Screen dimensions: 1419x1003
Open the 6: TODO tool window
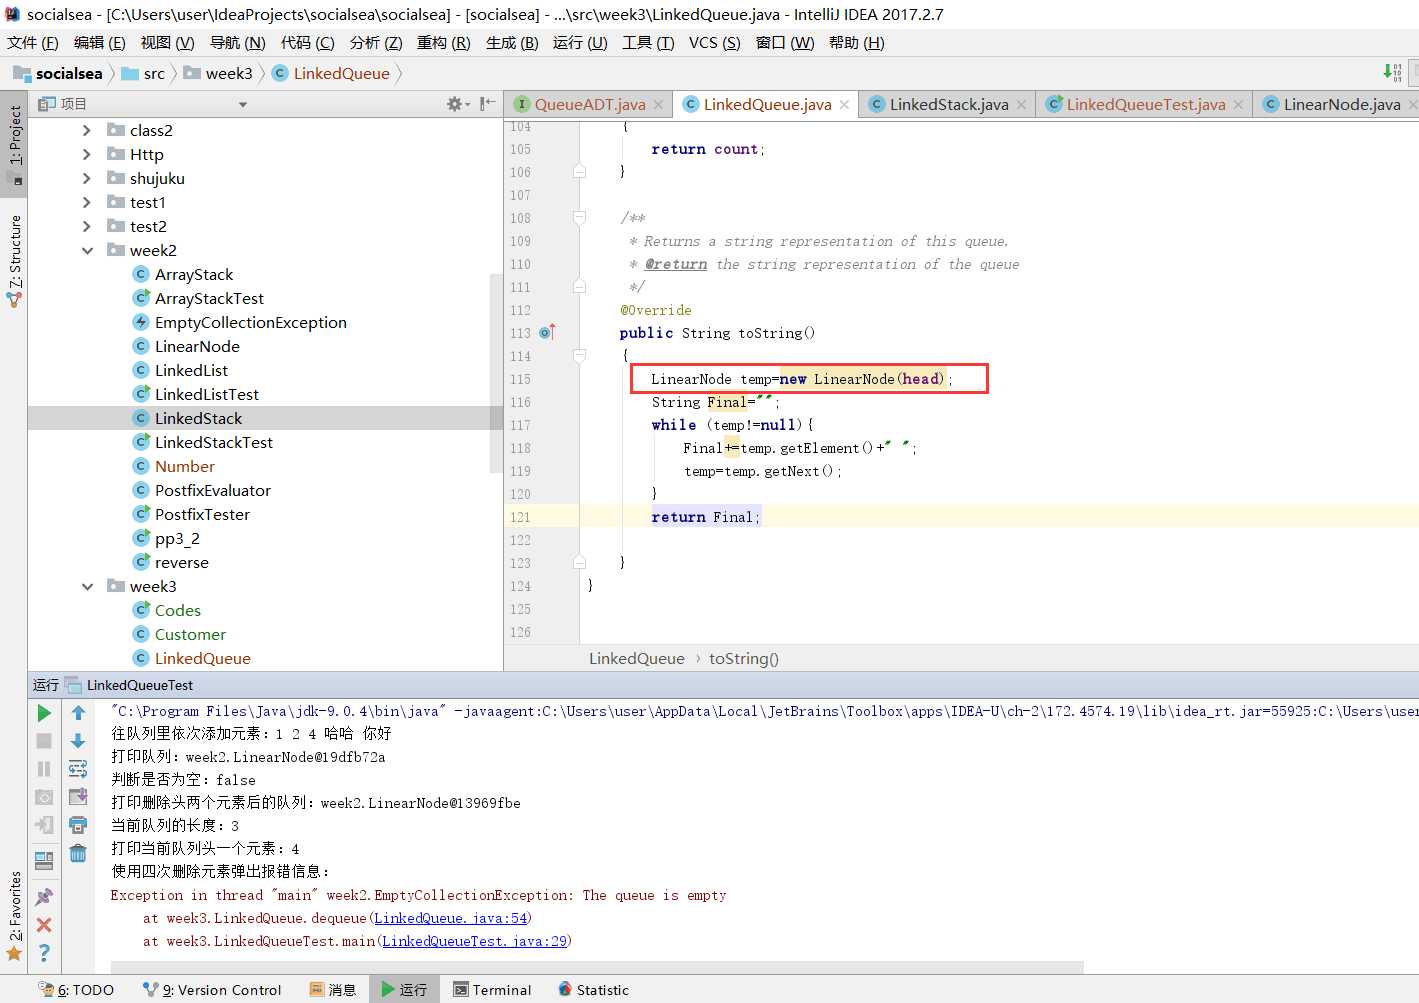[x=76, y=990]
